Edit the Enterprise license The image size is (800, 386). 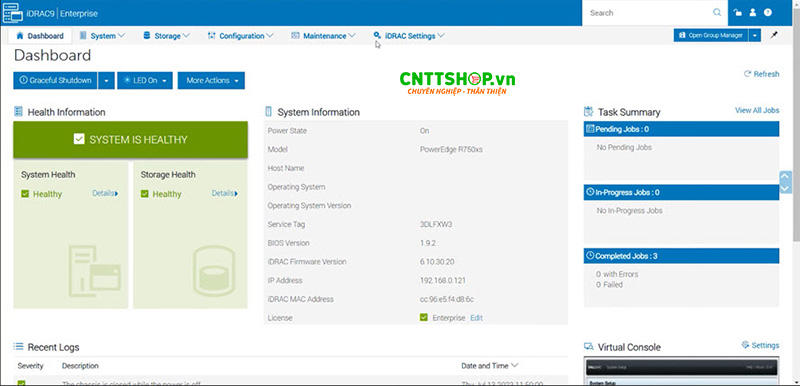click(477, 318)
